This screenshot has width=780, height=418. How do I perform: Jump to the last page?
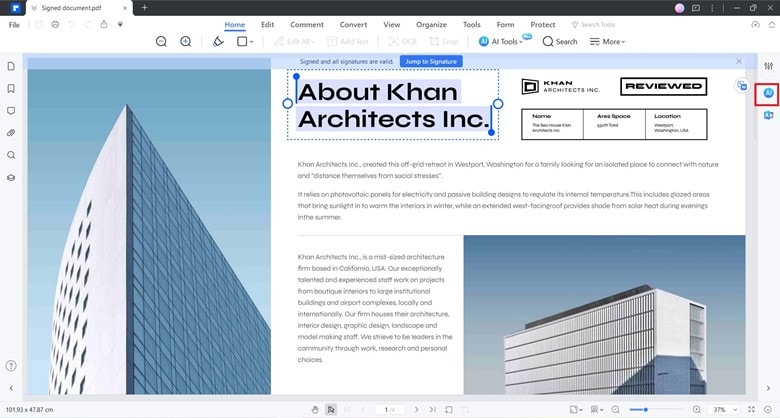[432, 410]
